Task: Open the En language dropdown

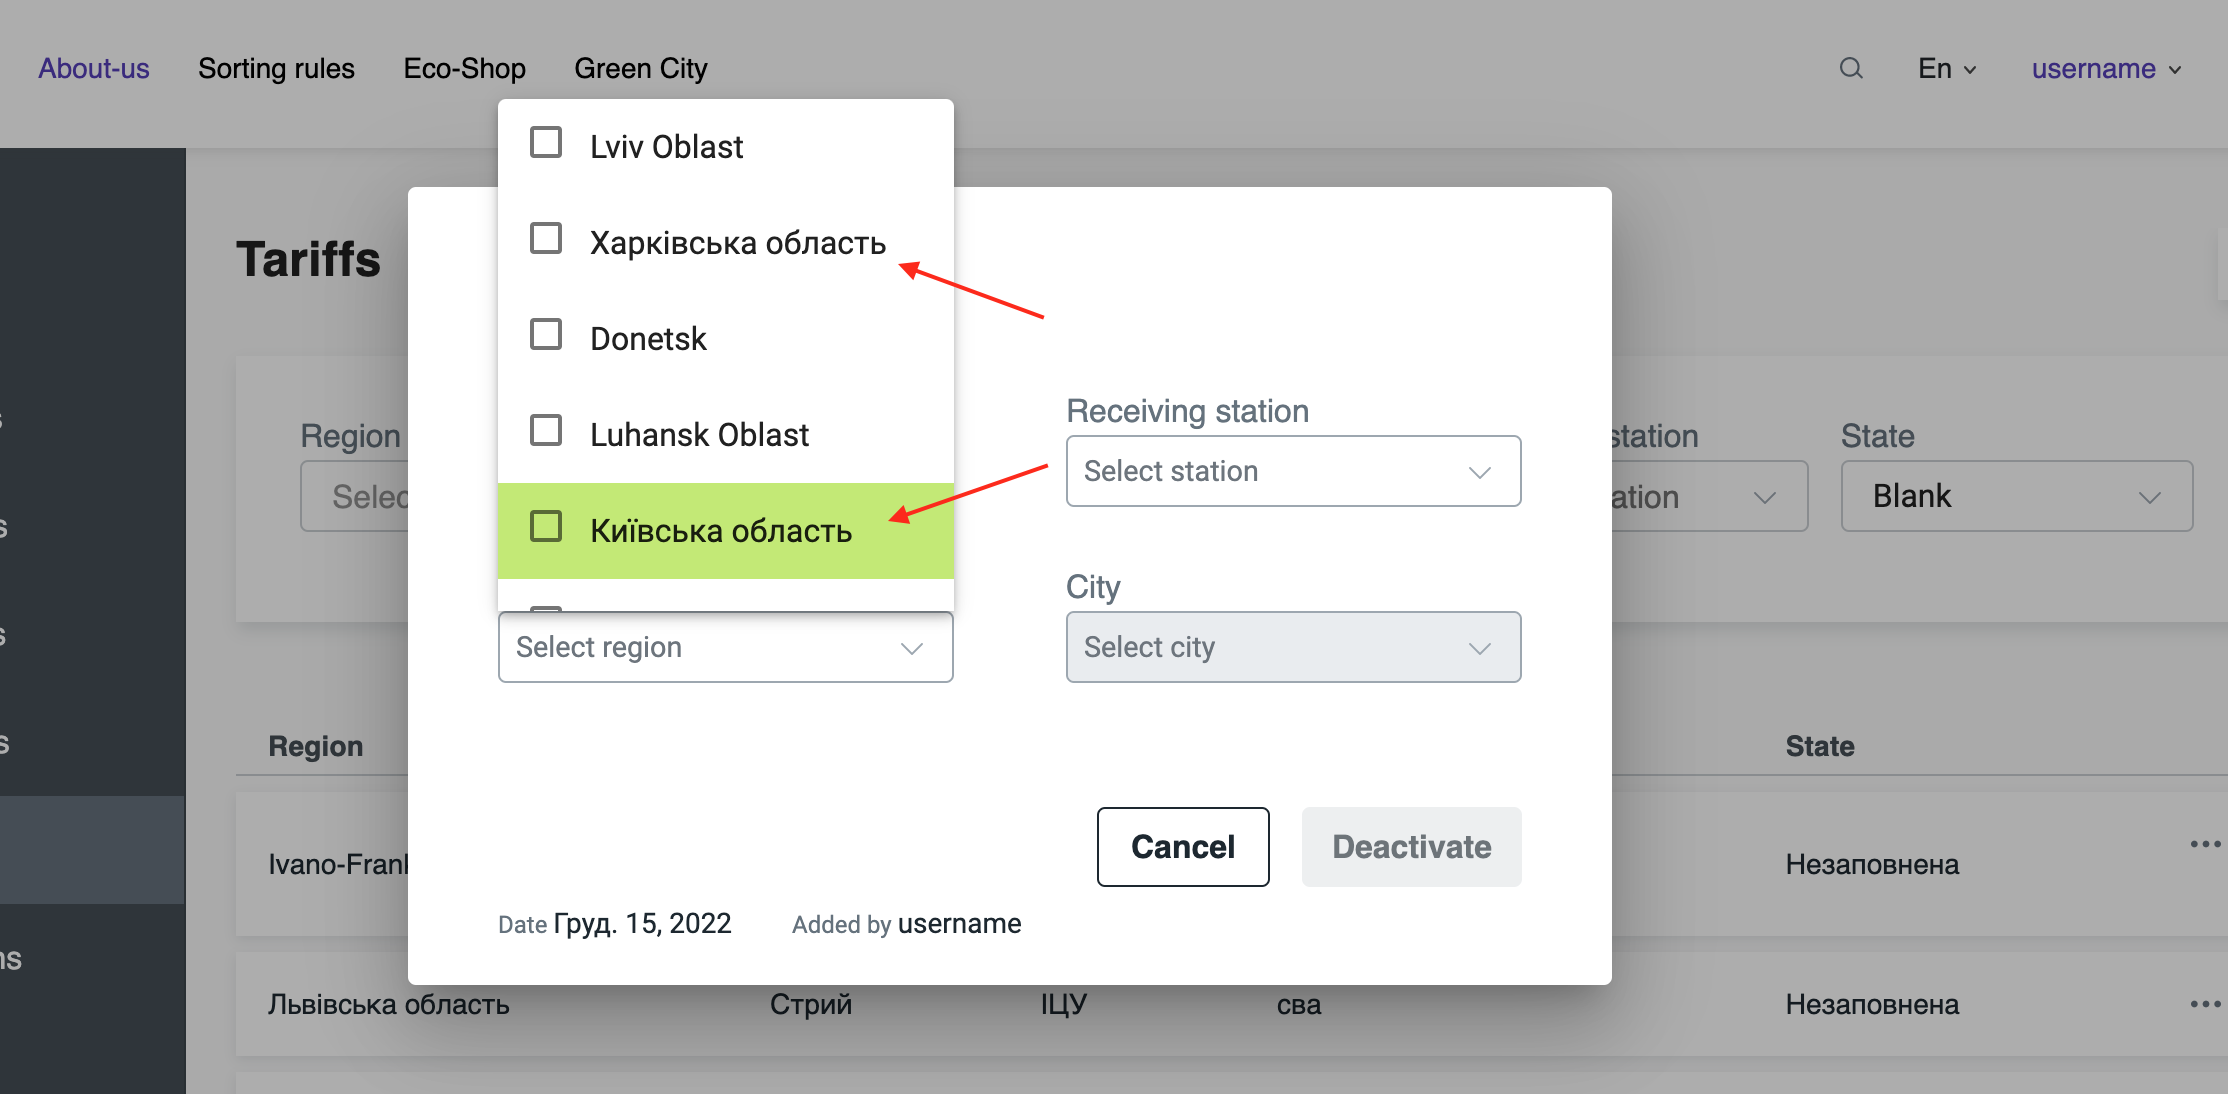Action: coord(1946,68)
